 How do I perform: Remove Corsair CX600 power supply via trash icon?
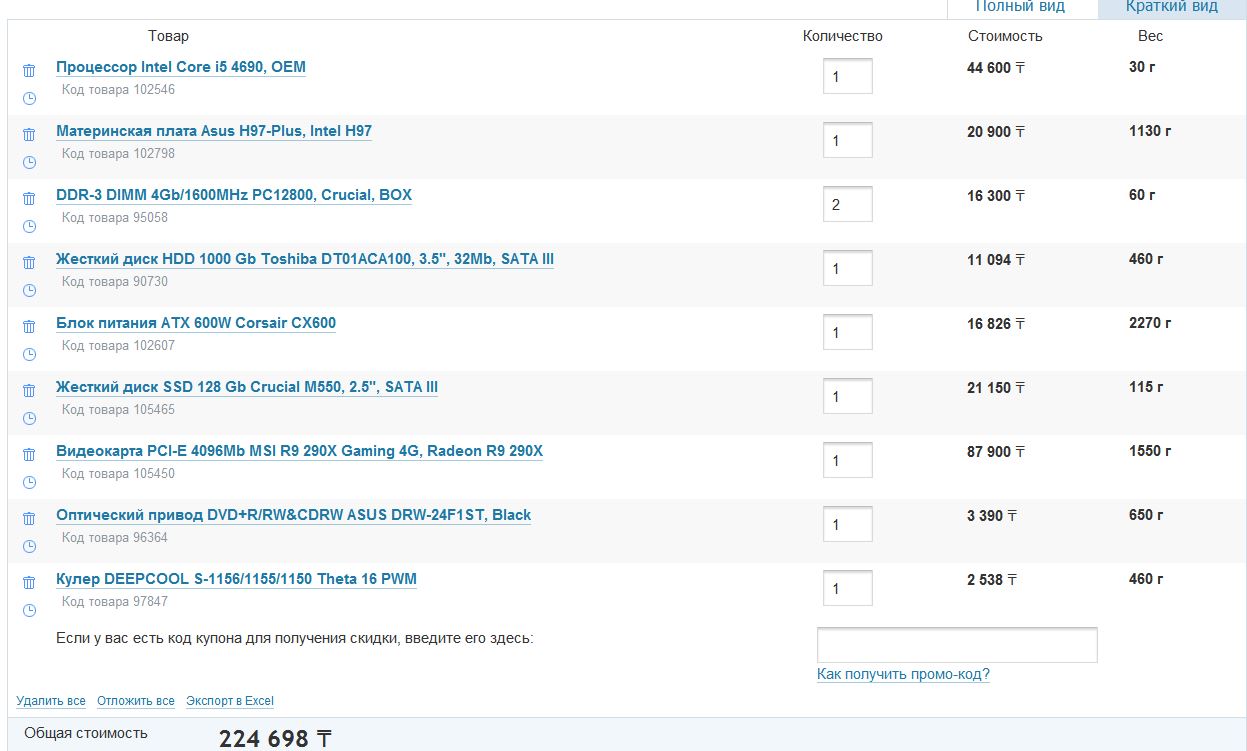(29, 326)
